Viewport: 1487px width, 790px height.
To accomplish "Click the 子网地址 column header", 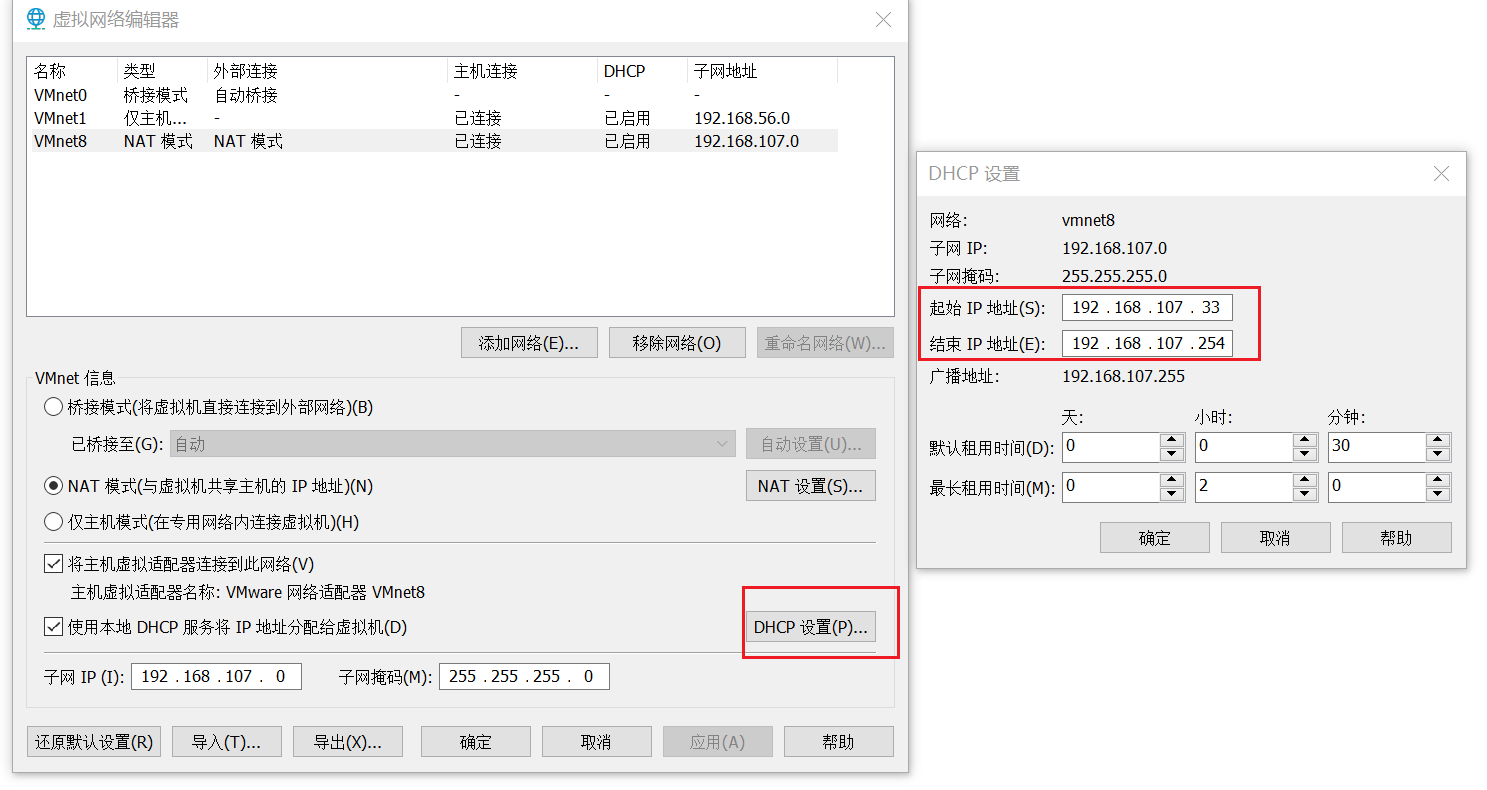I will click(x=762, y=72).
